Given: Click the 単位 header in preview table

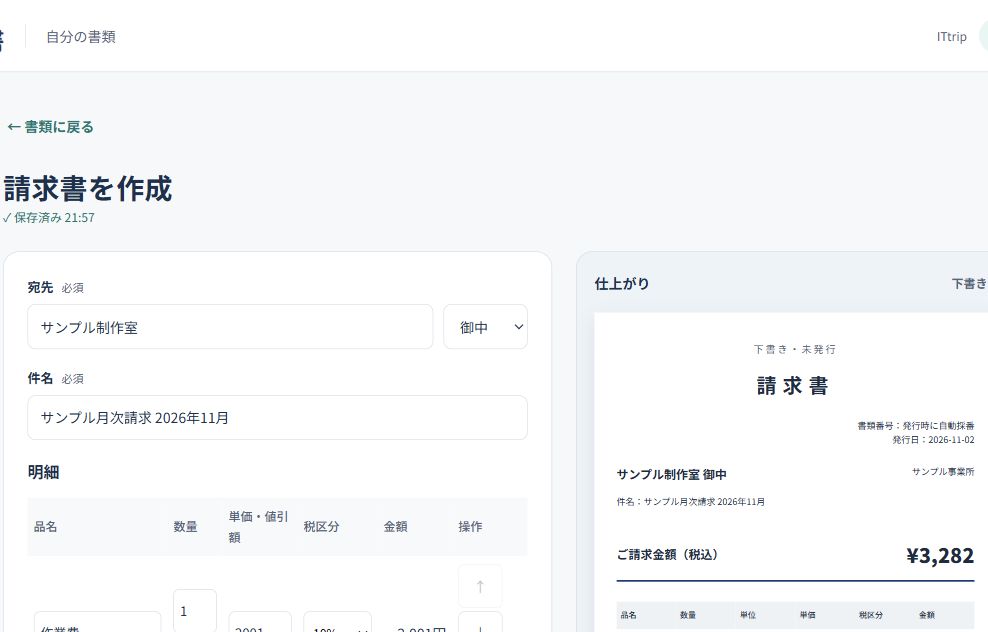Looking at the screenshot, I should tap(748, 615).
